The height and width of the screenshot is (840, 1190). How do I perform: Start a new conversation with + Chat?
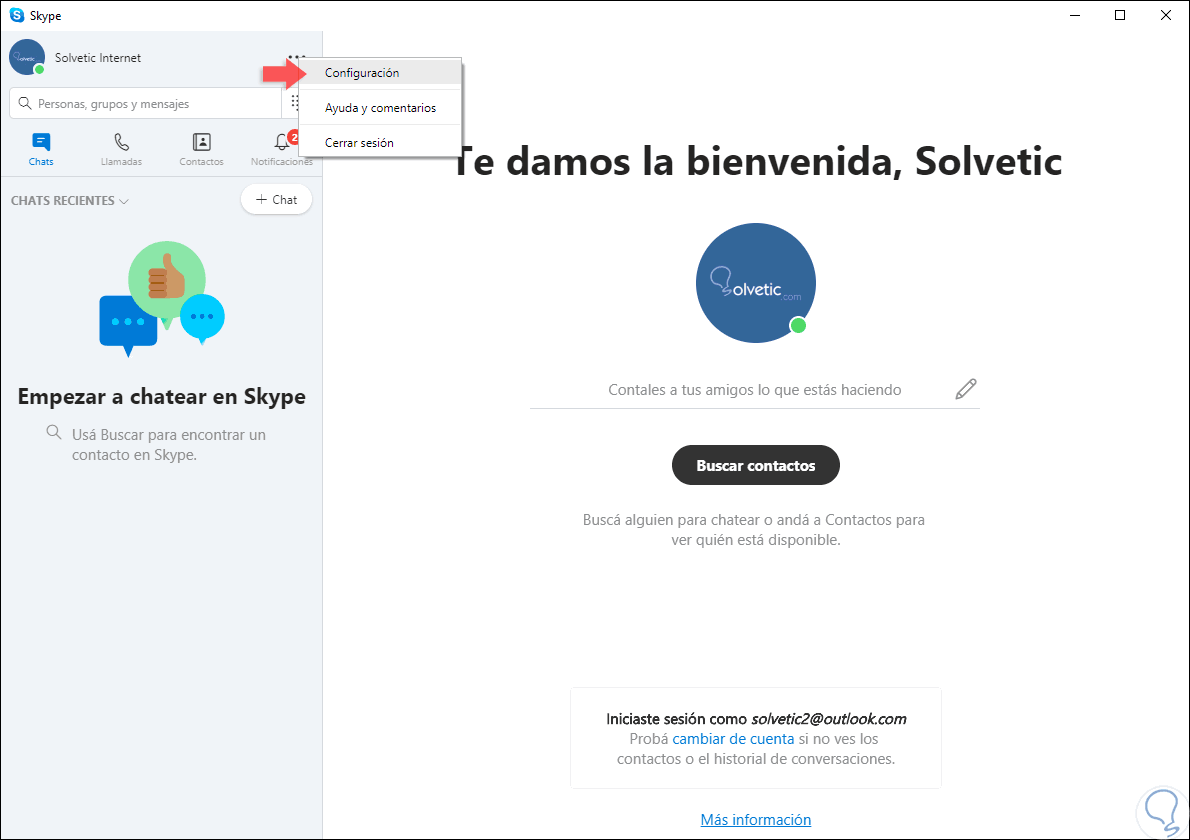pyautogui.click(x=276, y=200)
